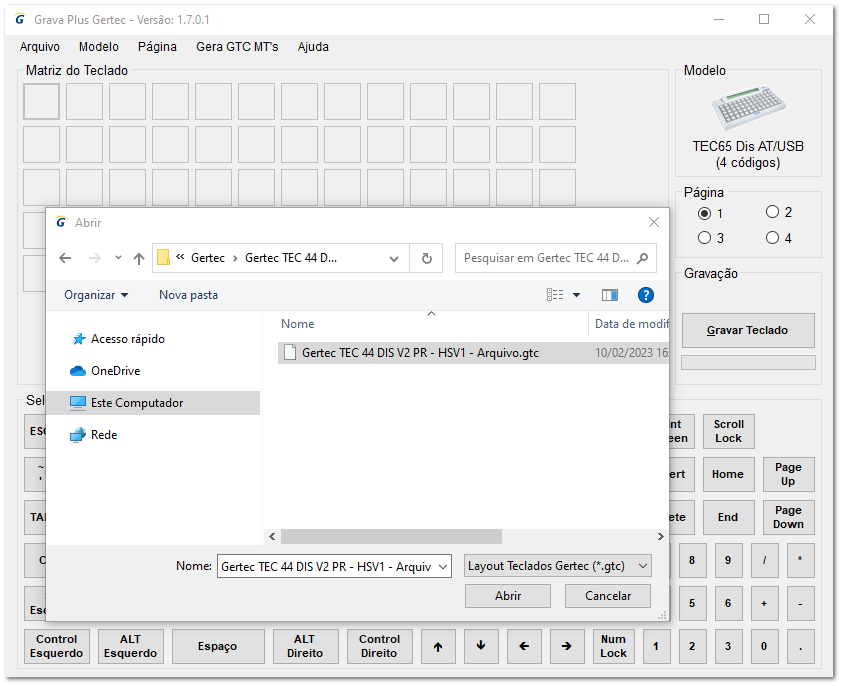
Task: Select Página 4 radio button
Action: pos(772,236)
